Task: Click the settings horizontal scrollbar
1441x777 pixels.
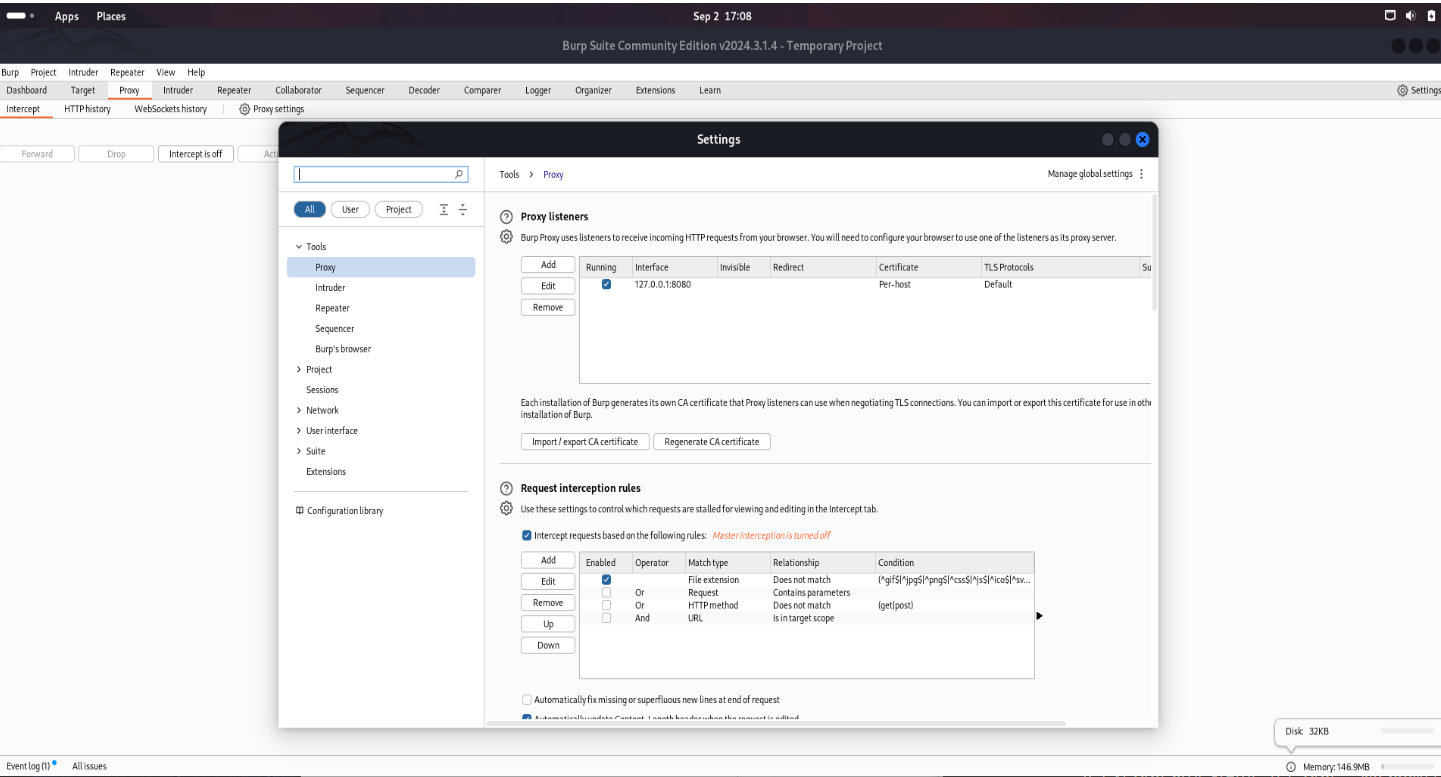Action: tap(775, 722)
